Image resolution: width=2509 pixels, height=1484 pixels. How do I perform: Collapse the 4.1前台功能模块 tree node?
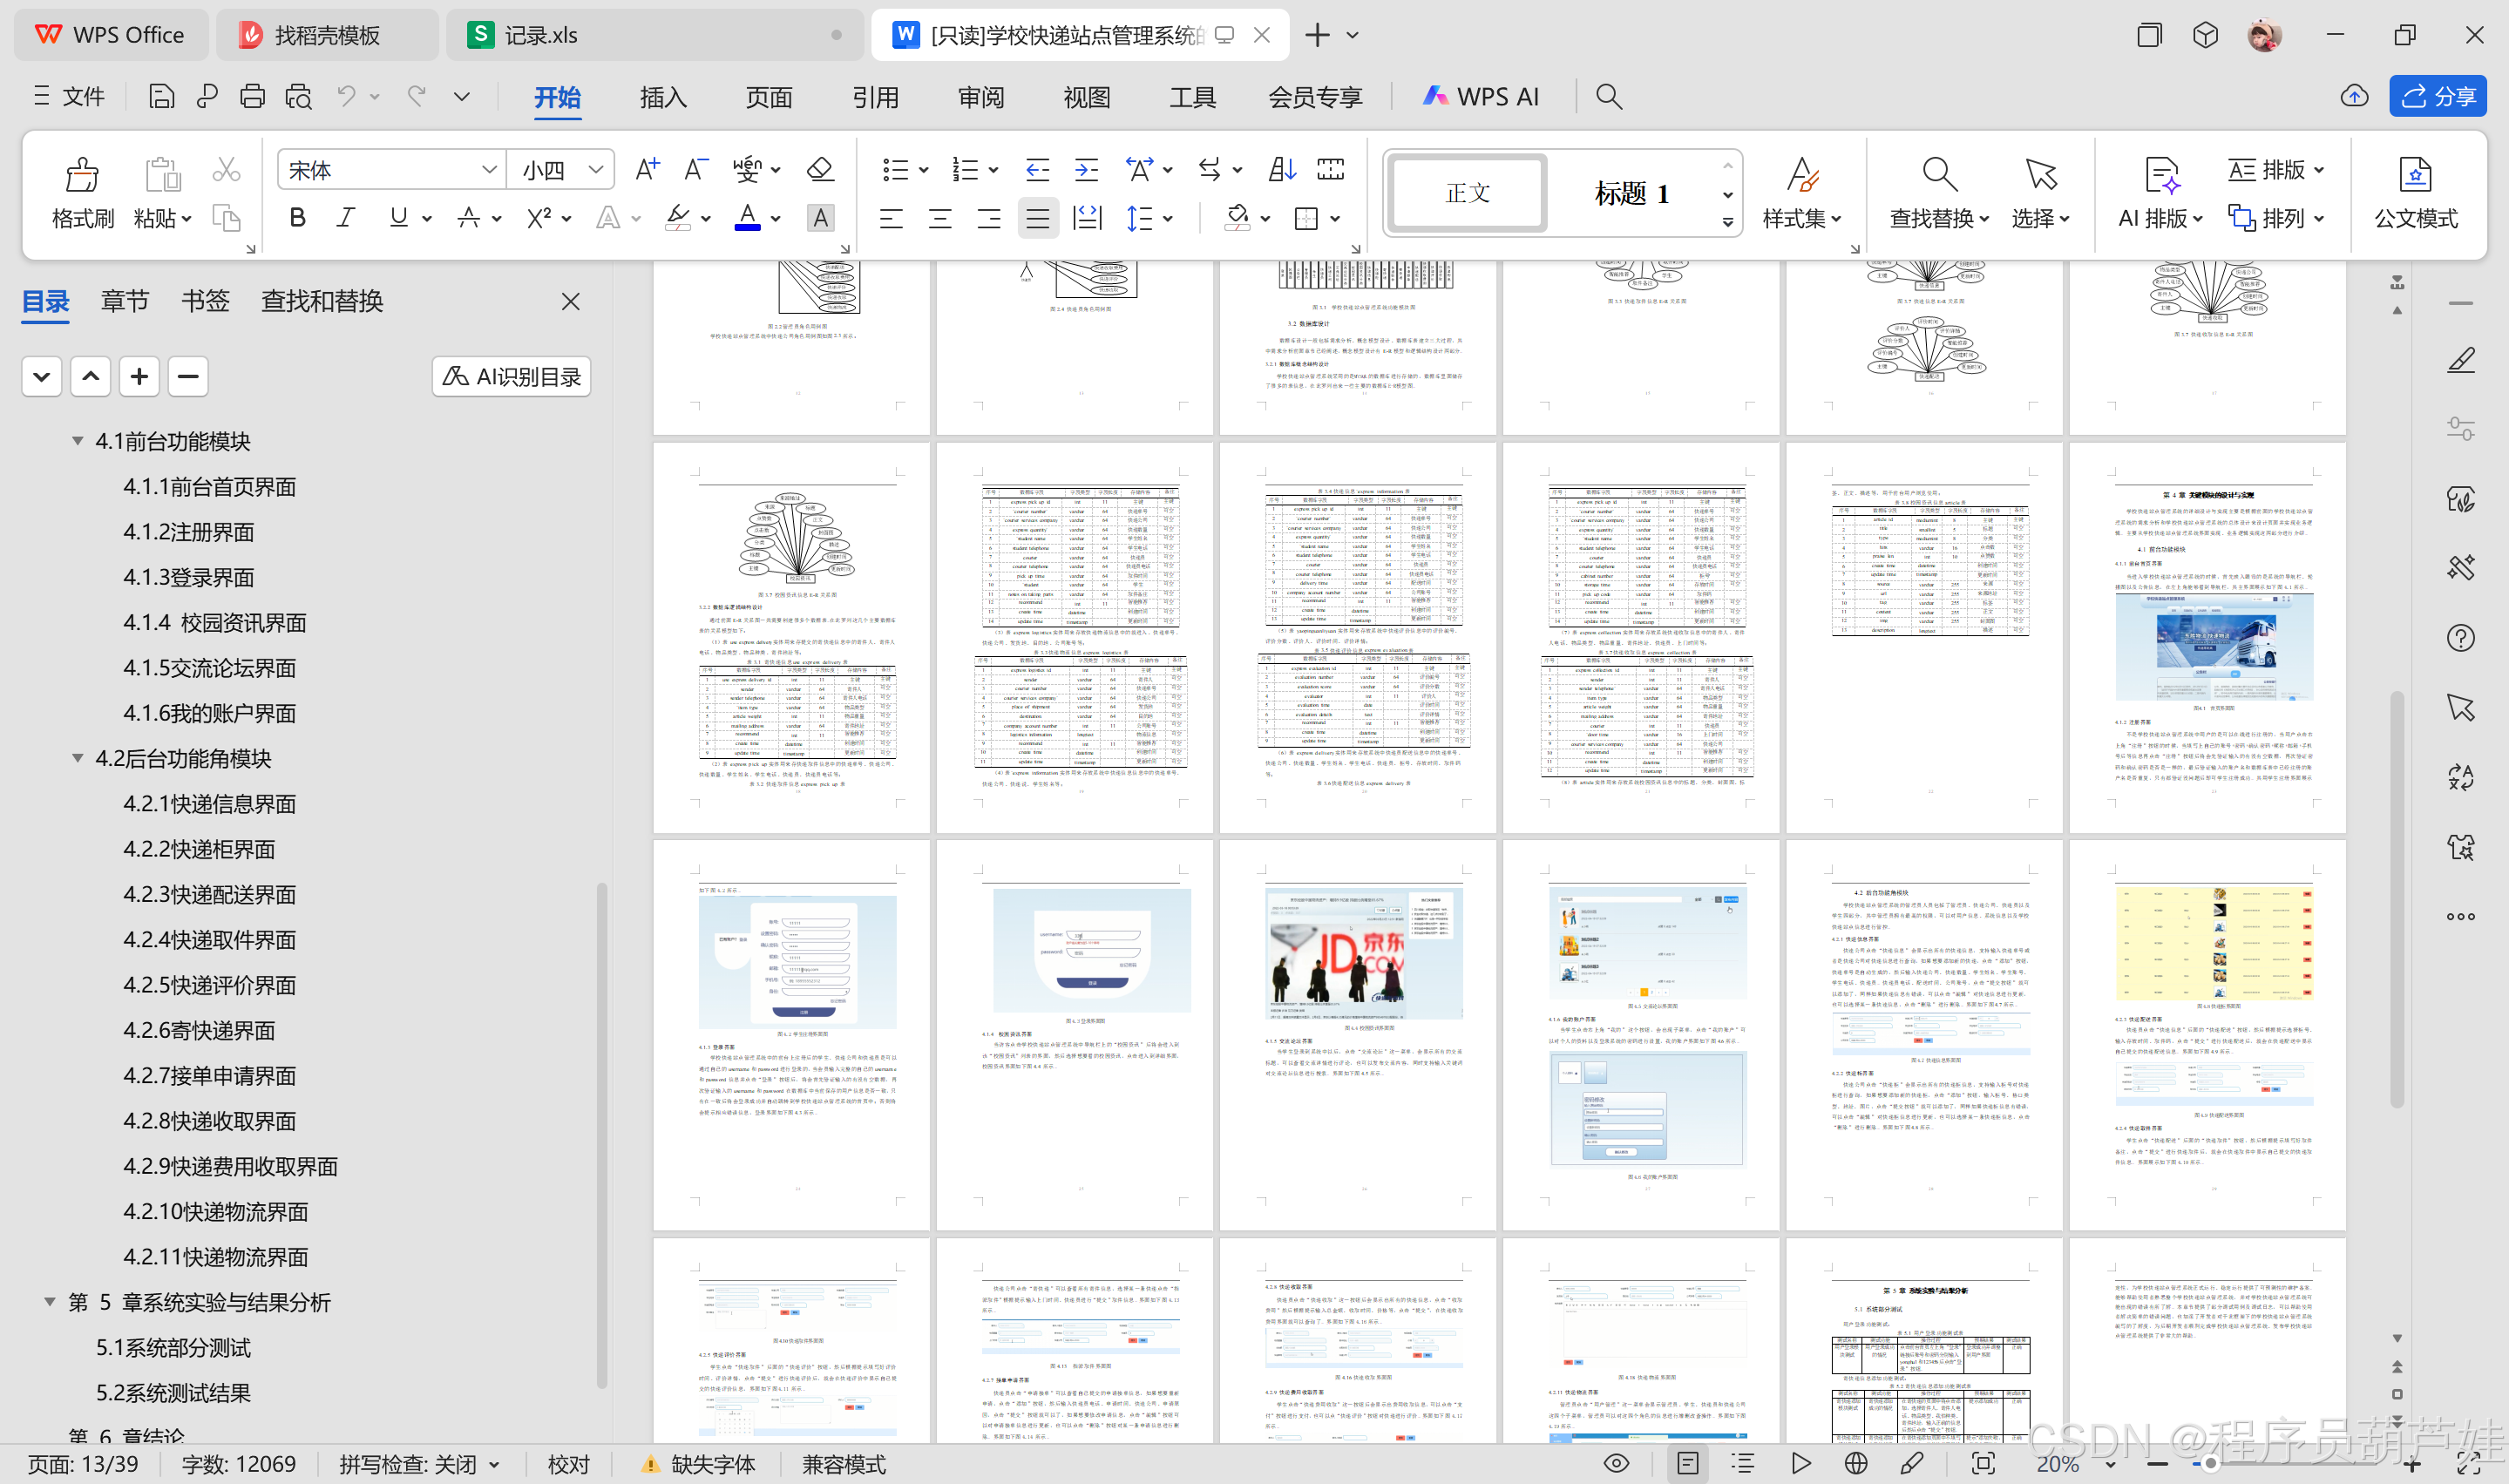click(x=77, y=441)
